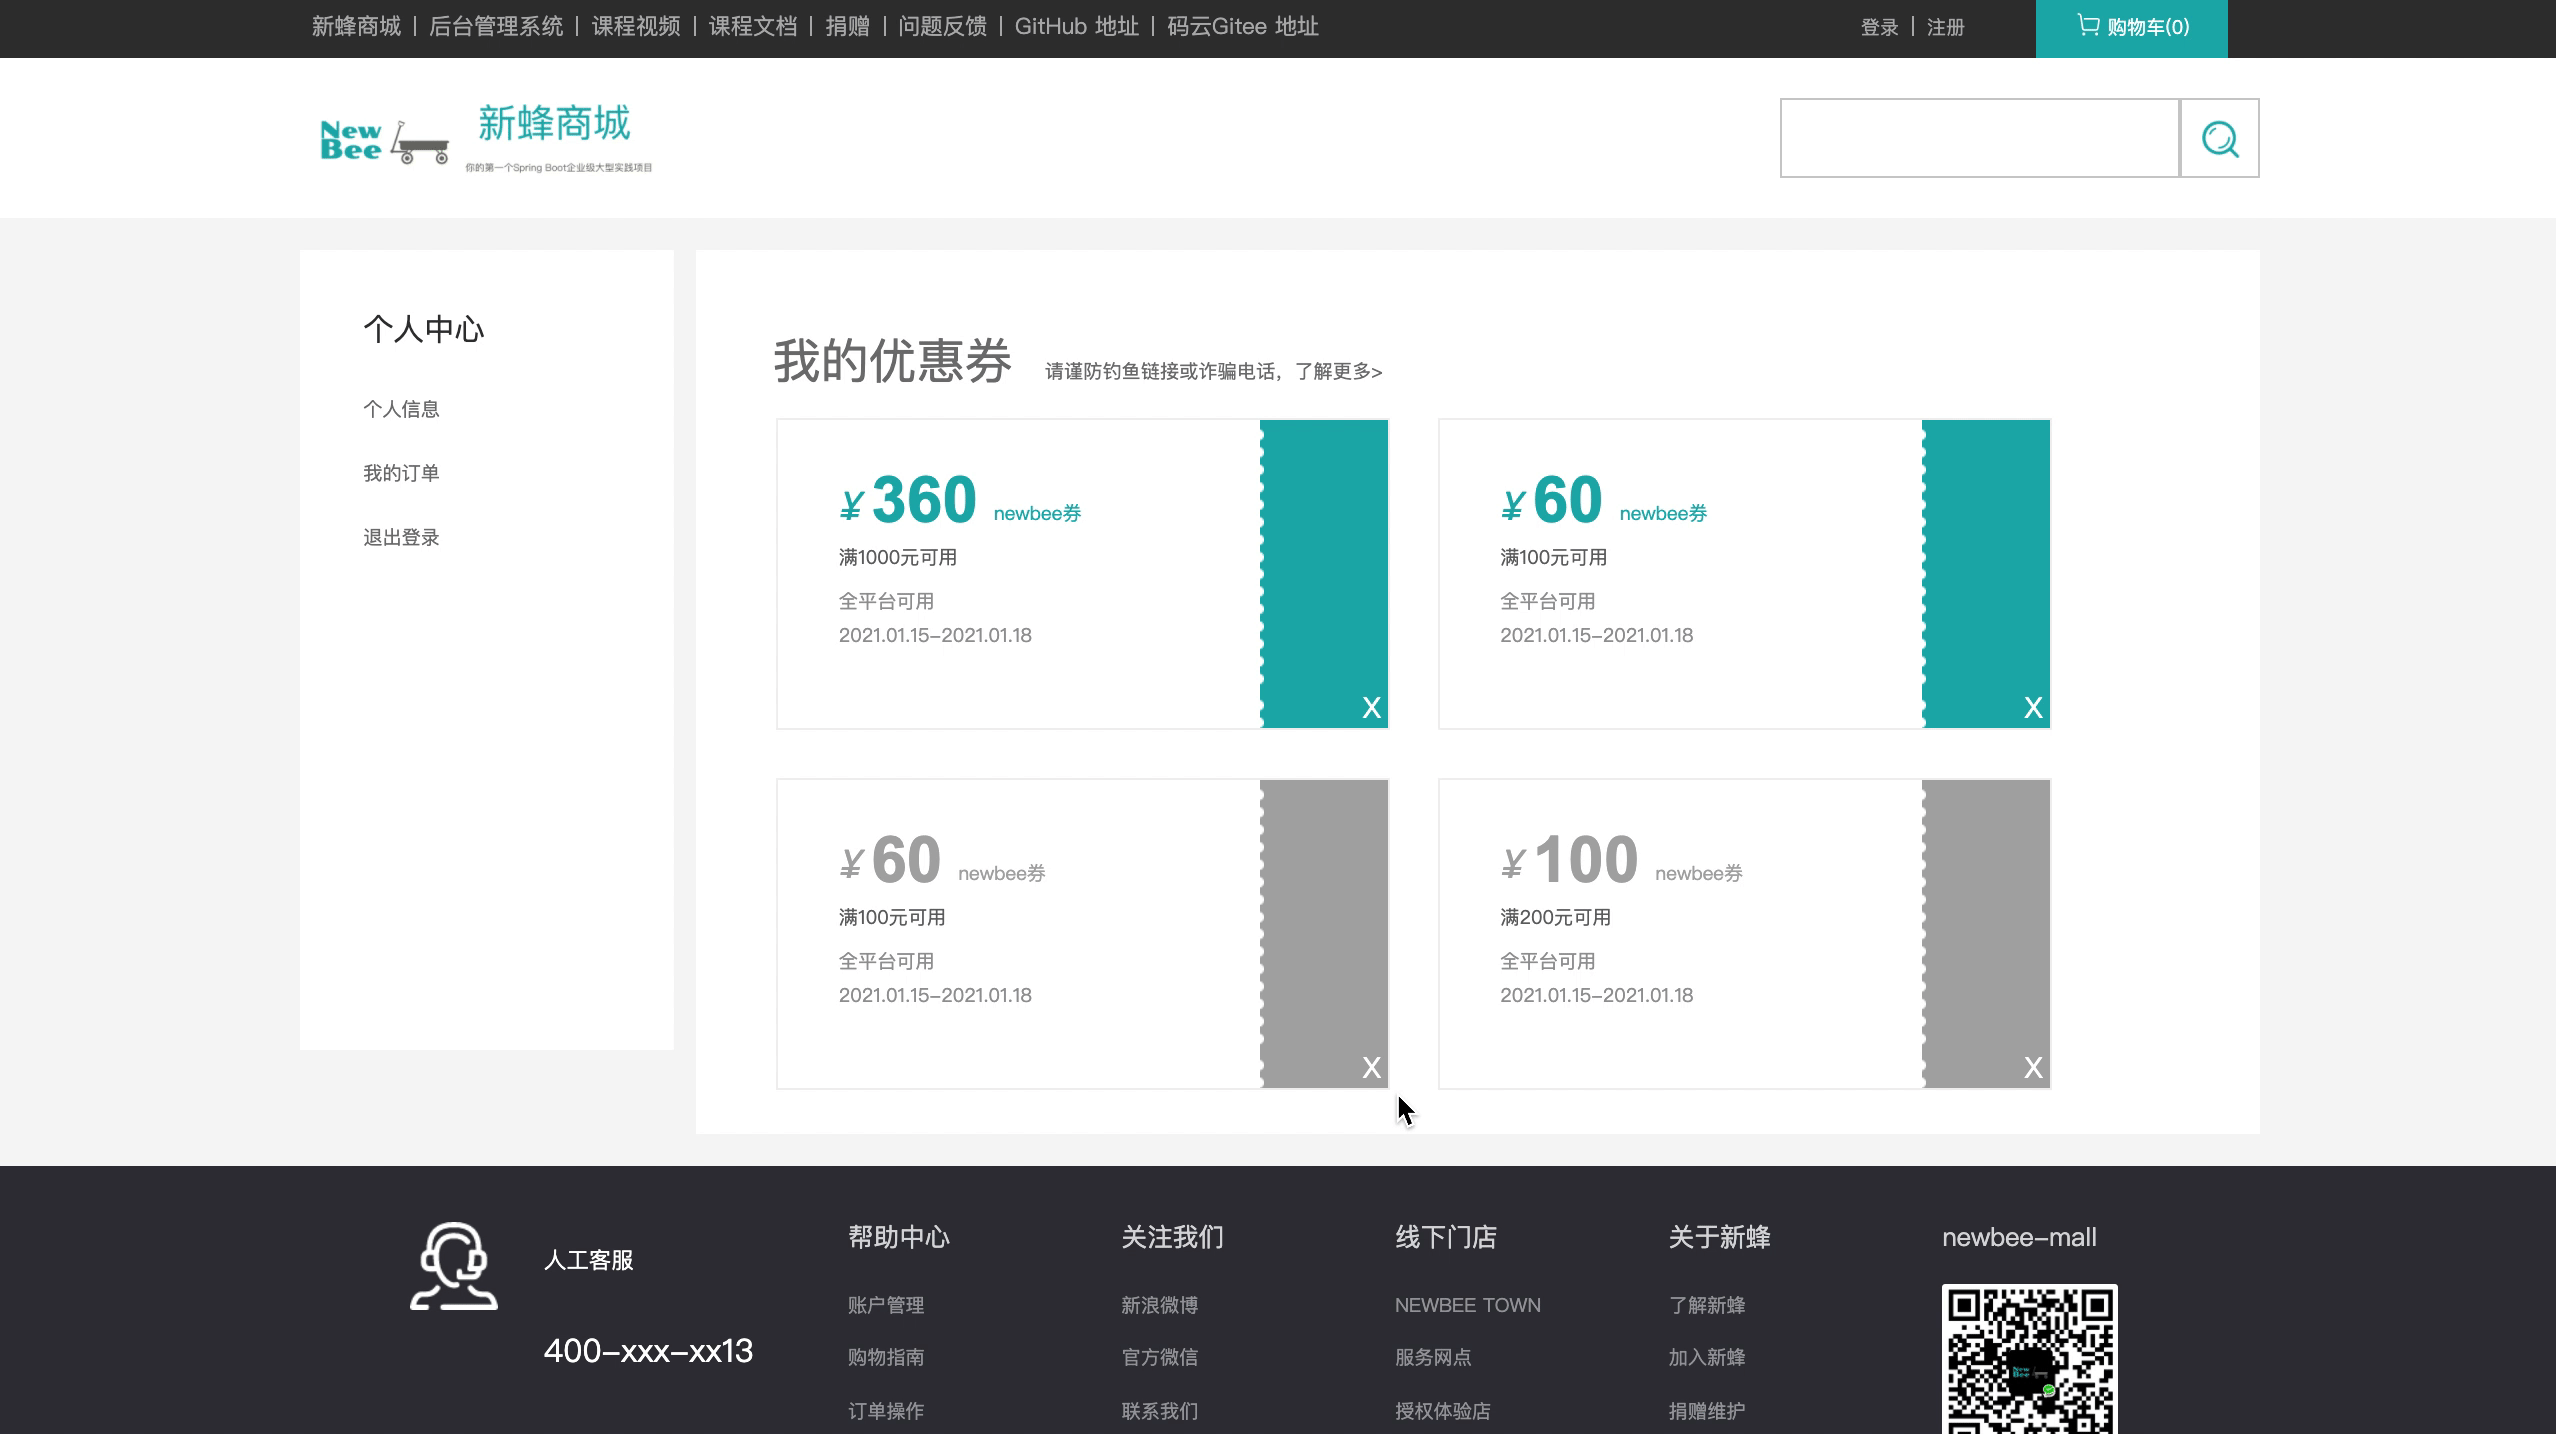This screenshot has width=2556, height=1434.
Task: Click the 了解更多> link beside coupons title
Action: pos(1338,372)
